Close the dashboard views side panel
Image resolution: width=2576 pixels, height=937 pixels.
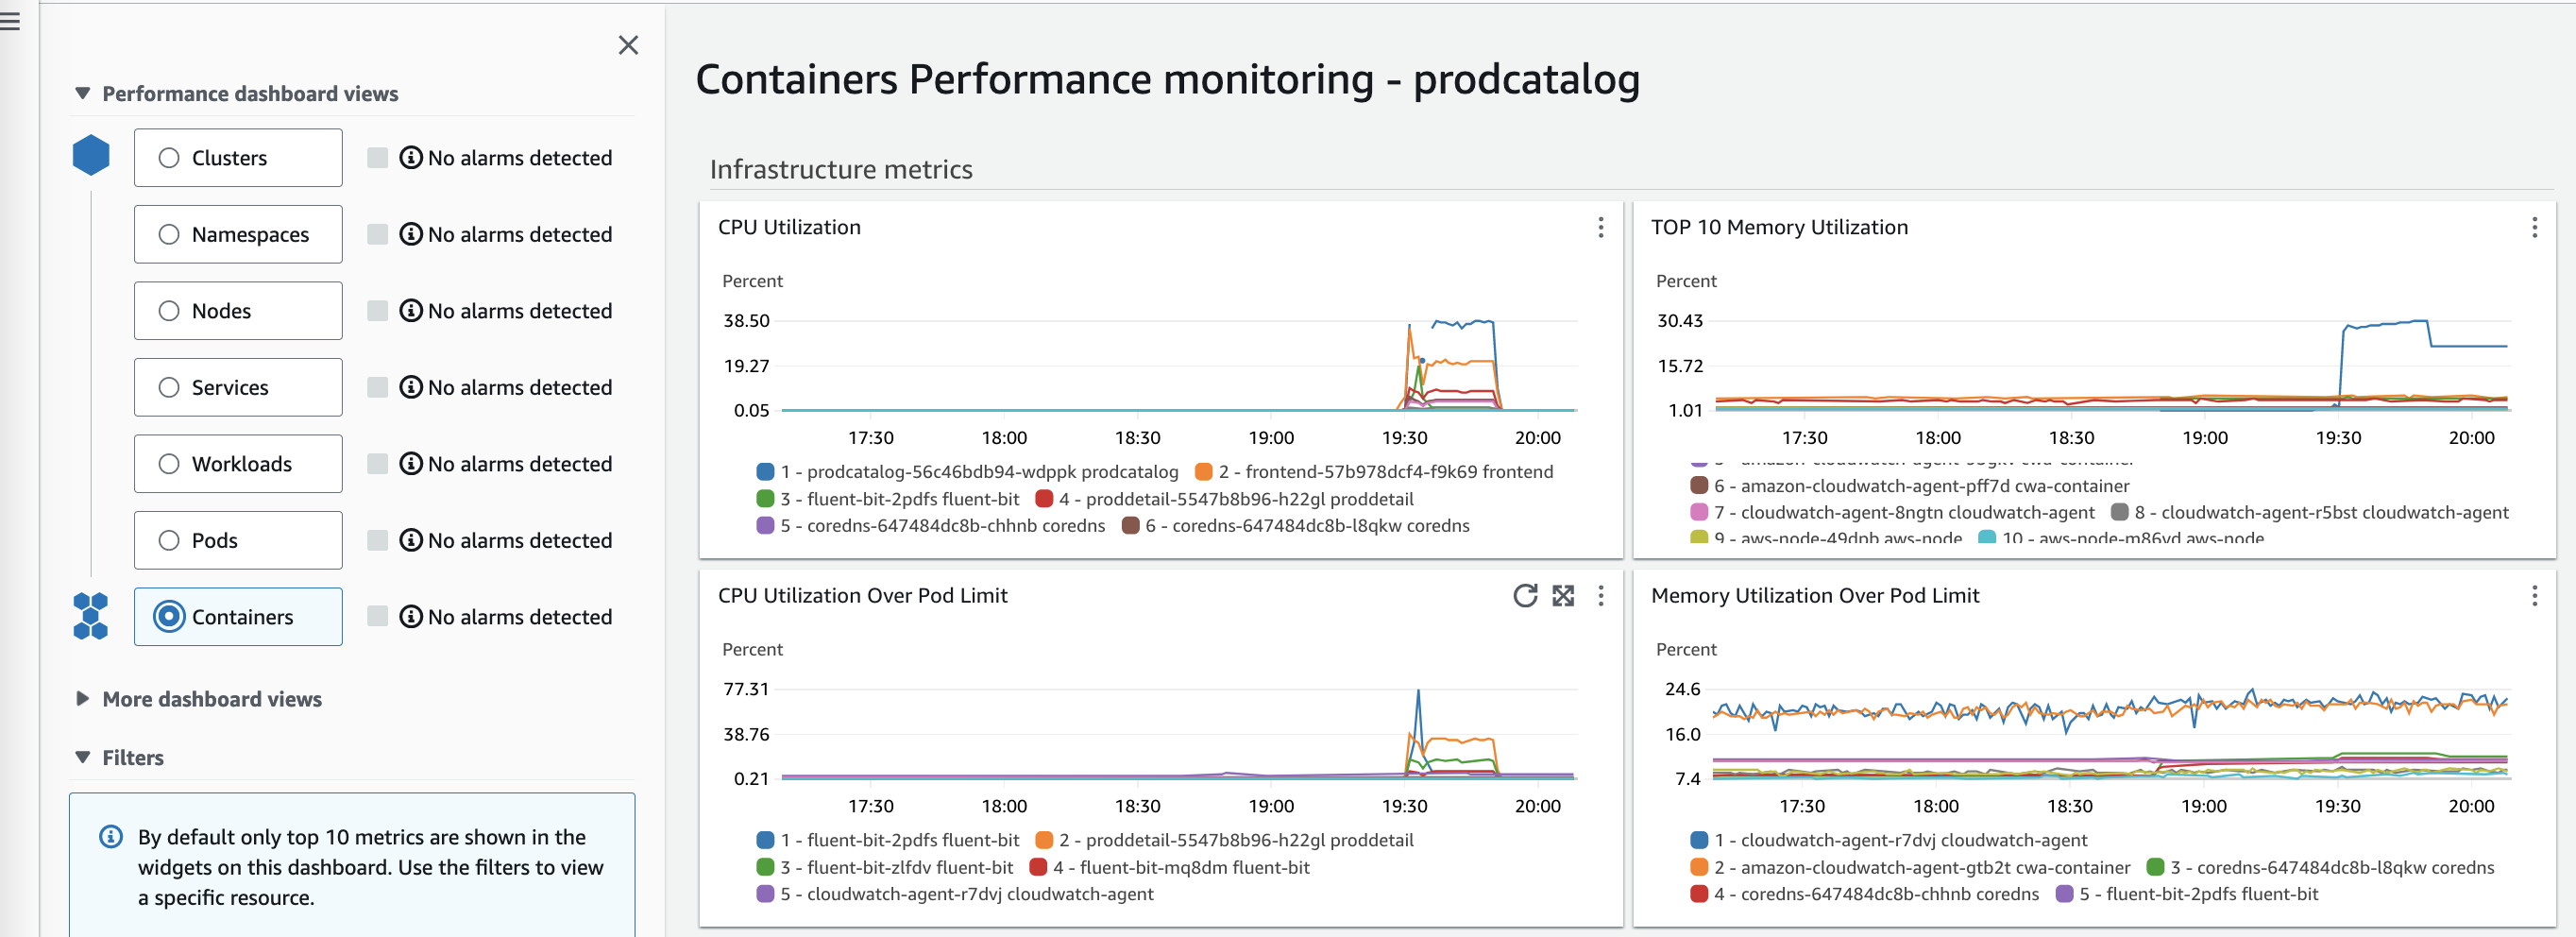coord(628,45)
